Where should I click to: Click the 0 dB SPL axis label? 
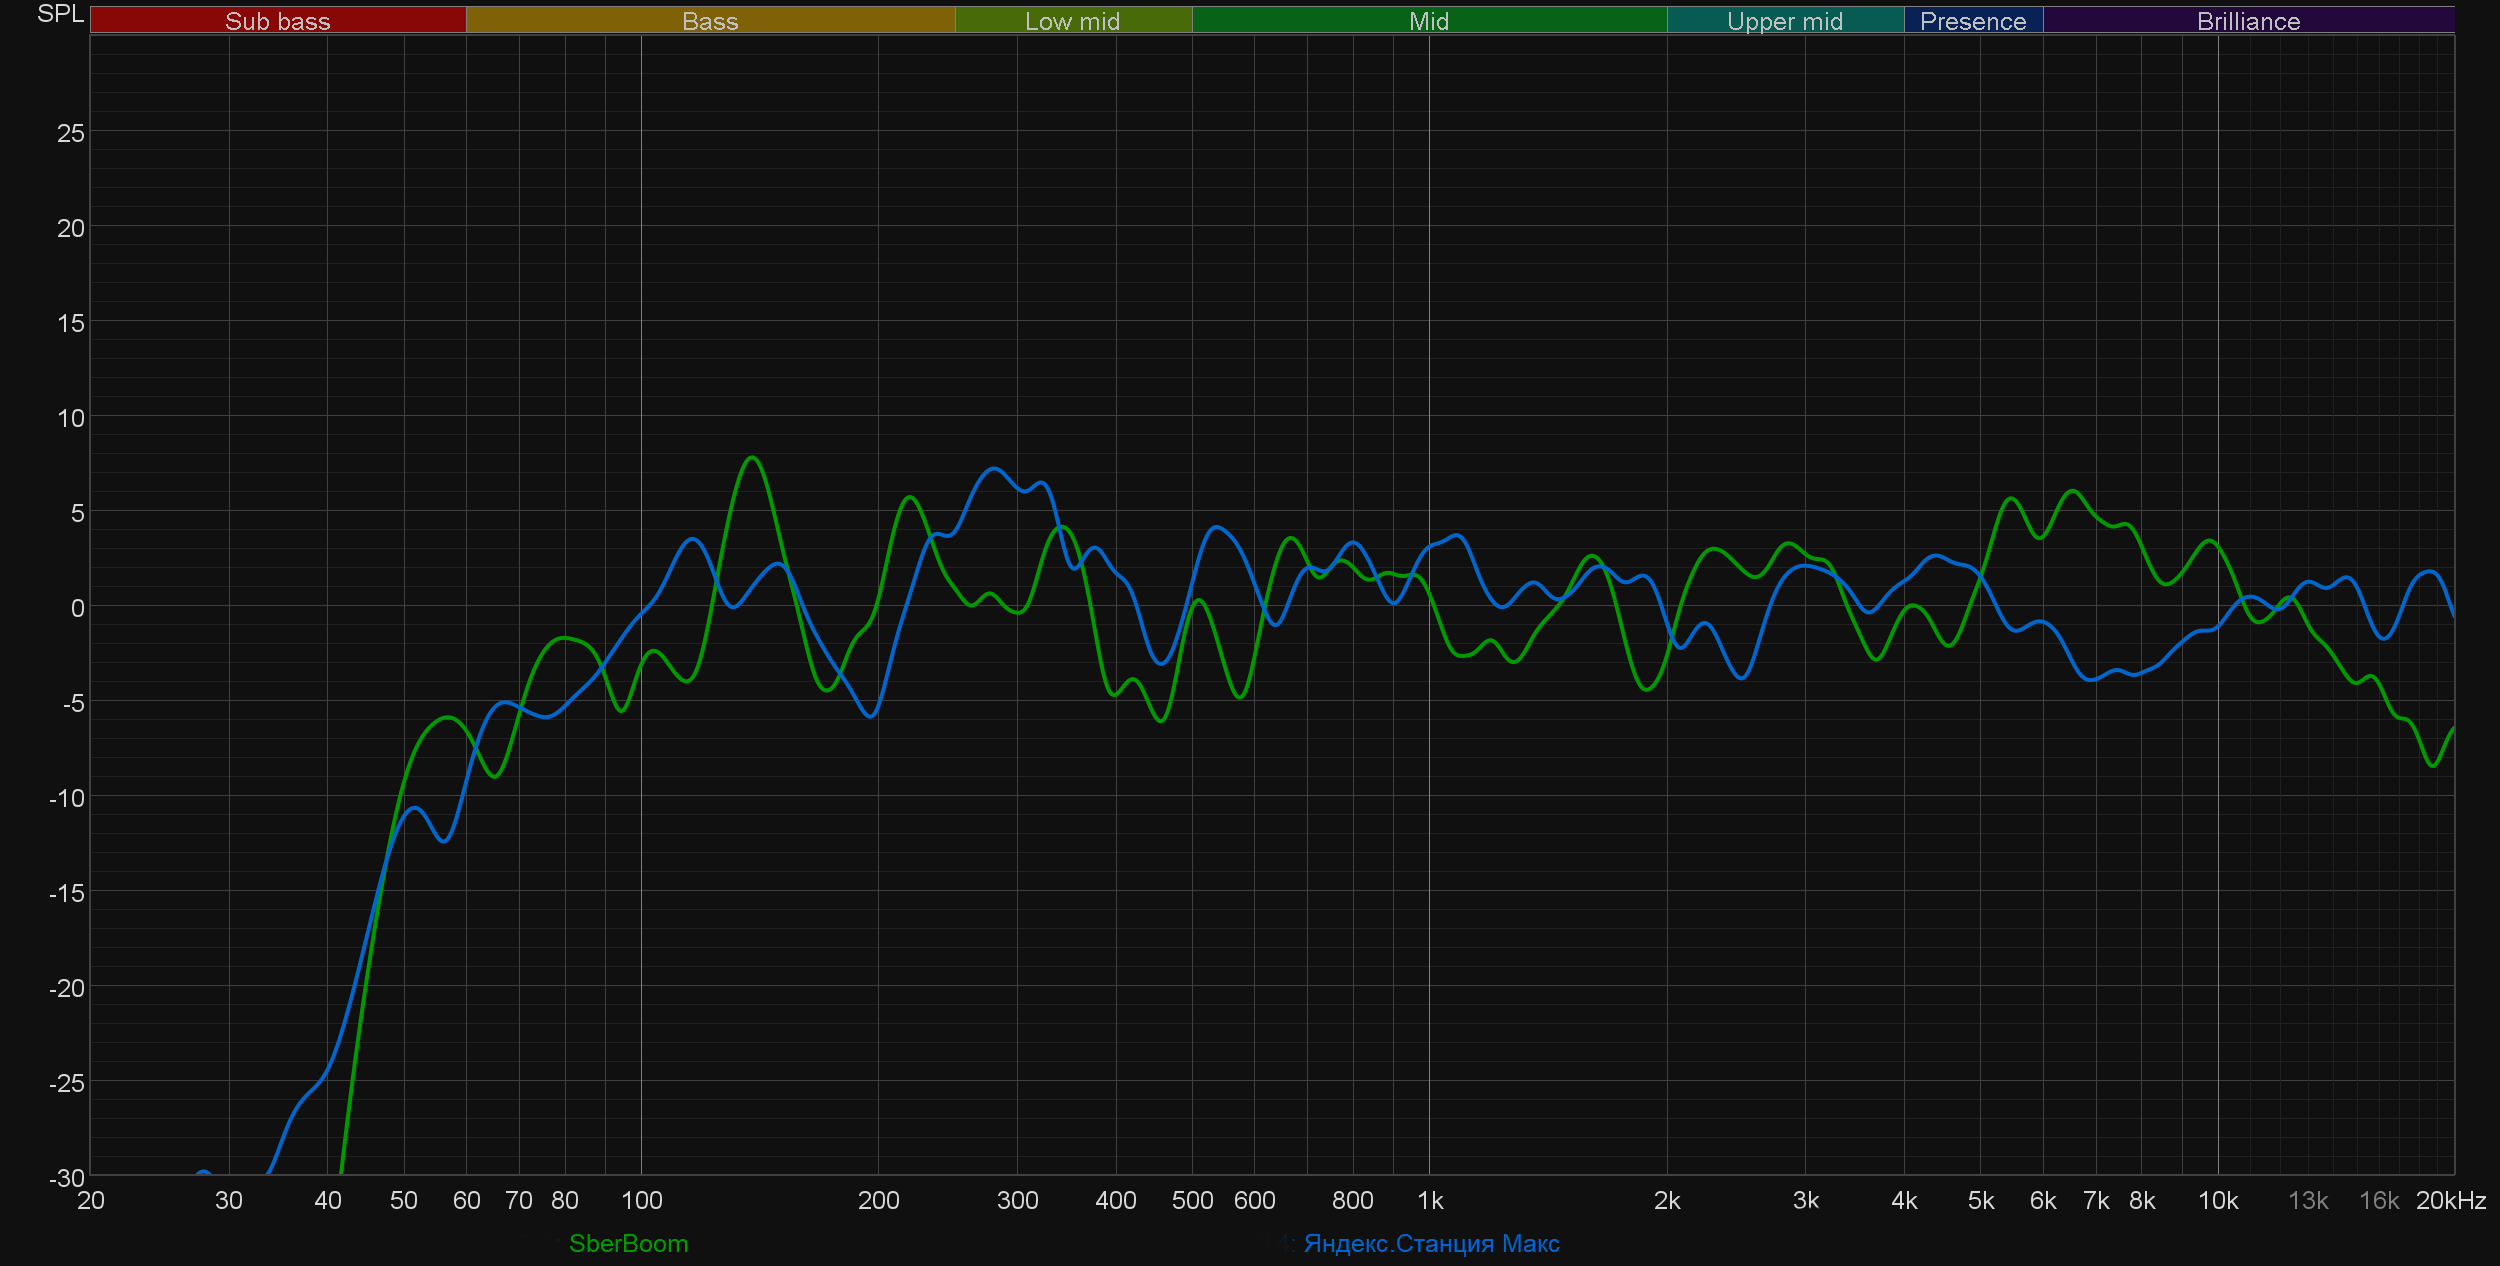[77, 608]
